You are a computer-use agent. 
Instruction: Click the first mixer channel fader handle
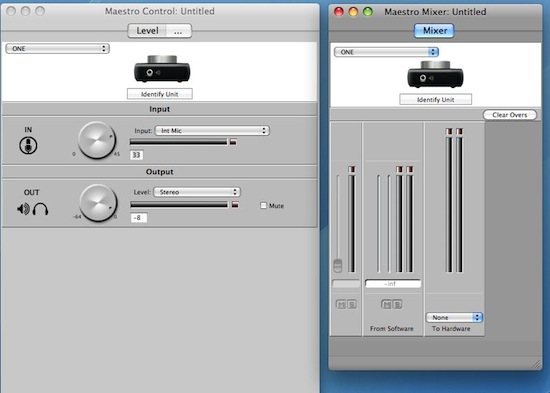click(337, 266)
